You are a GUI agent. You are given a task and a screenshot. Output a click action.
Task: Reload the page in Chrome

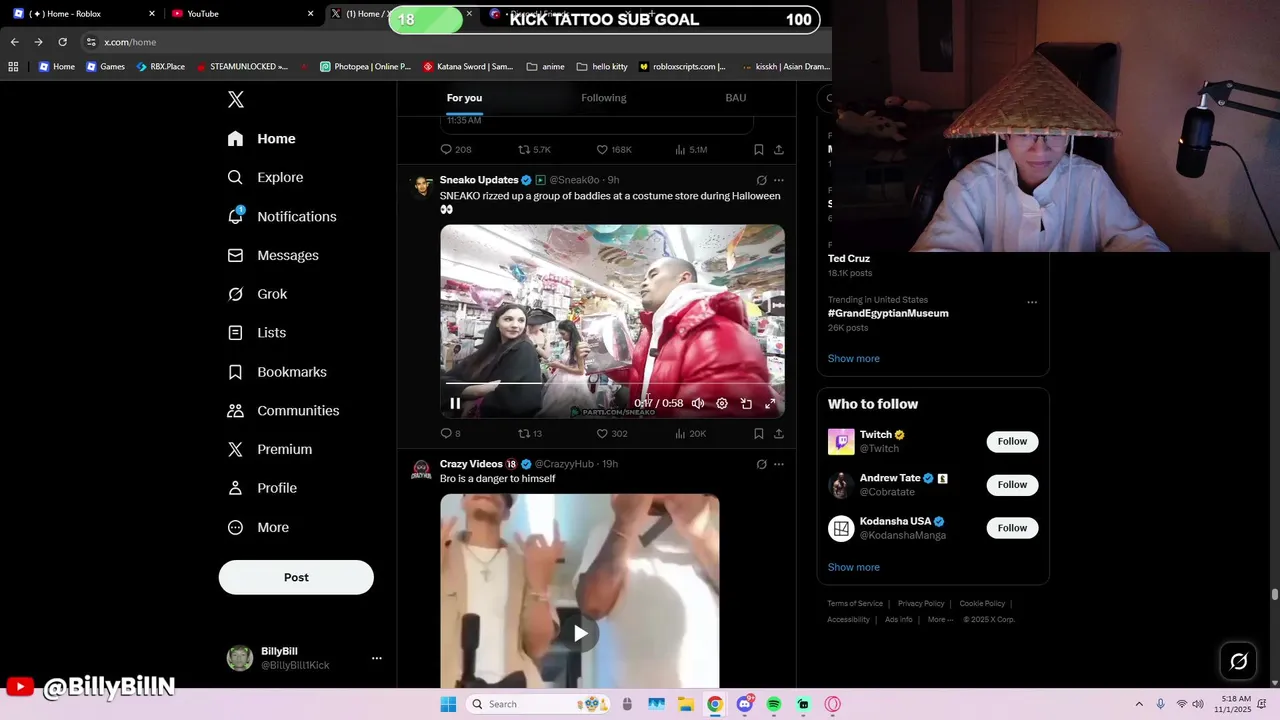point(62,42)
